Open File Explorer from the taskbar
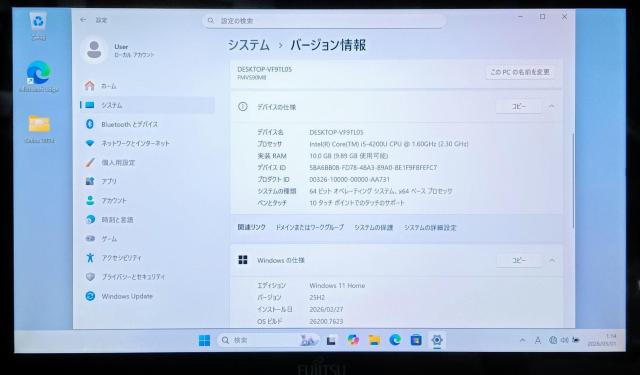Image resolution: width=640 pixels, height=375 pixels. click(374, 340)
